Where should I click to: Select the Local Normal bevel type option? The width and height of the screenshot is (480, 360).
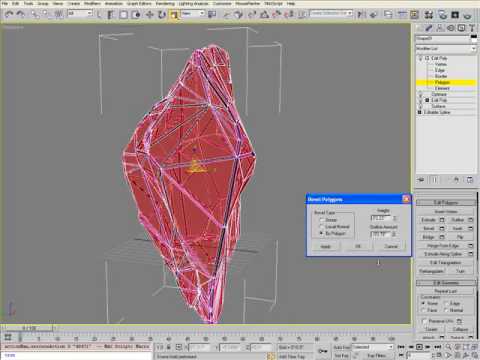tap(322, 227)
